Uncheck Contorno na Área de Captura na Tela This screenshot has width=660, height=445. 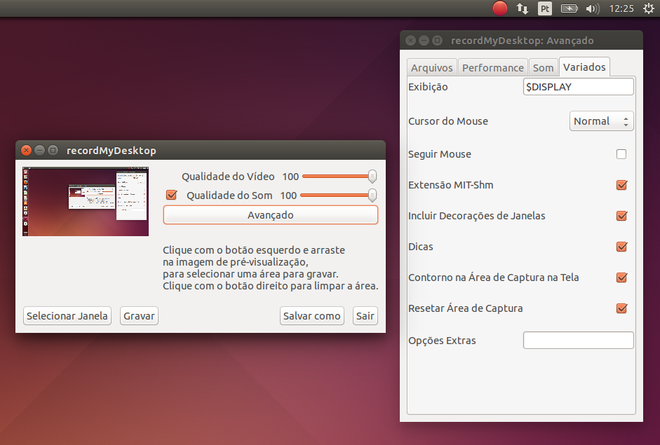pyautogui.click(x=622, y=277)
